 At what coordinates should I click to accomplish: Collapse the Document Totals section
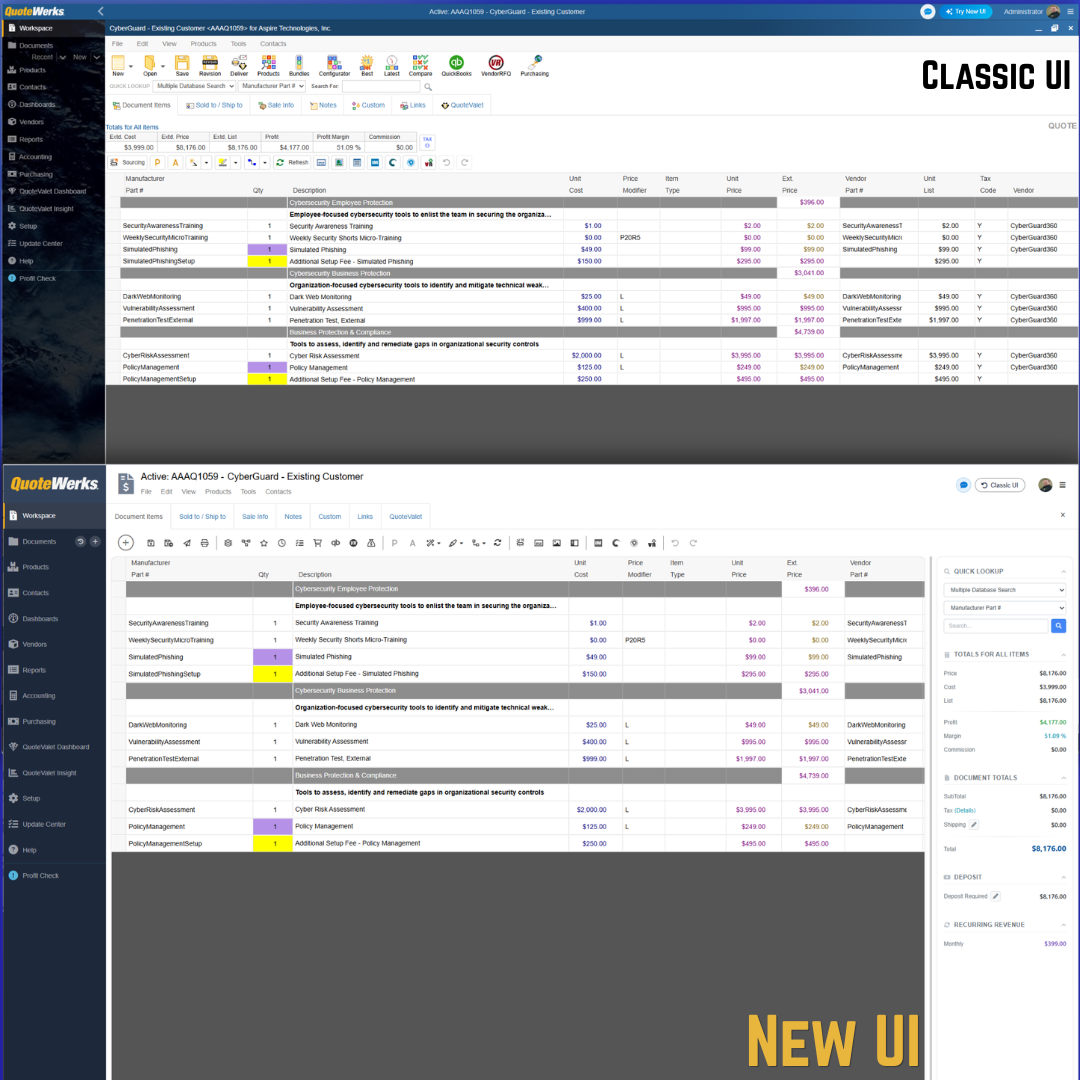click(x=1063, y=778)
